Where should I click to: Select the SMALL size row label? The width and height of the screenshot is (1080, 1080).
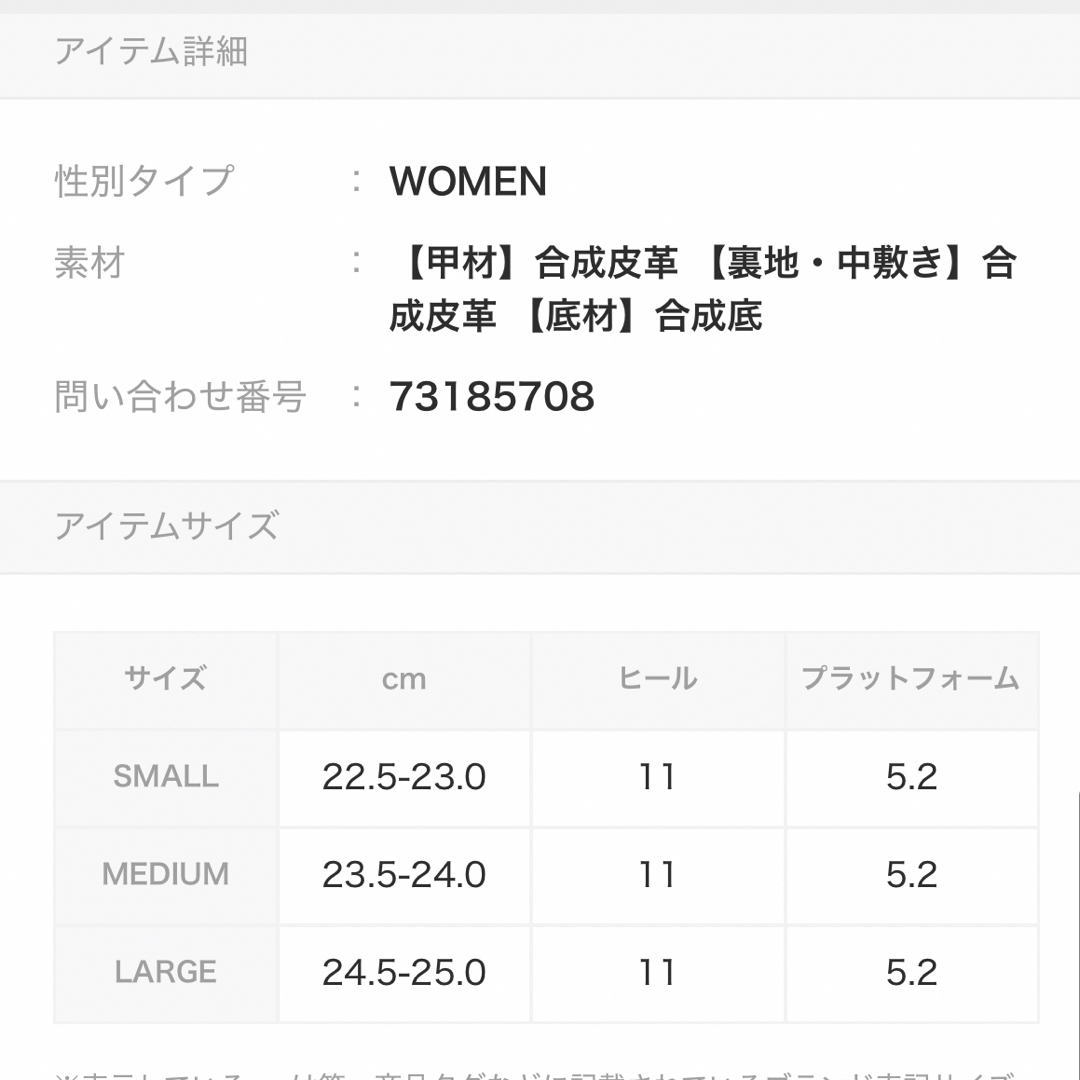pyautogui.click(x=166, y=777)
